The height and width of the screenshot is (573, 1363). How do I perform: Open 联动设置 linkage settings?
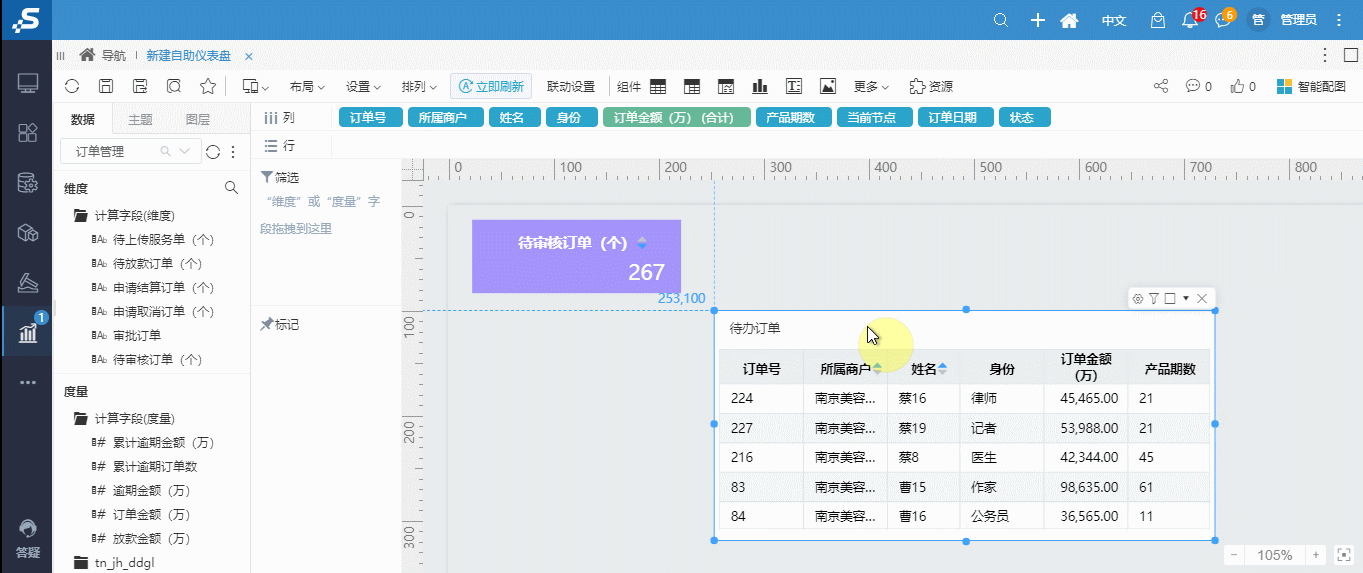(x=571, y=86)
